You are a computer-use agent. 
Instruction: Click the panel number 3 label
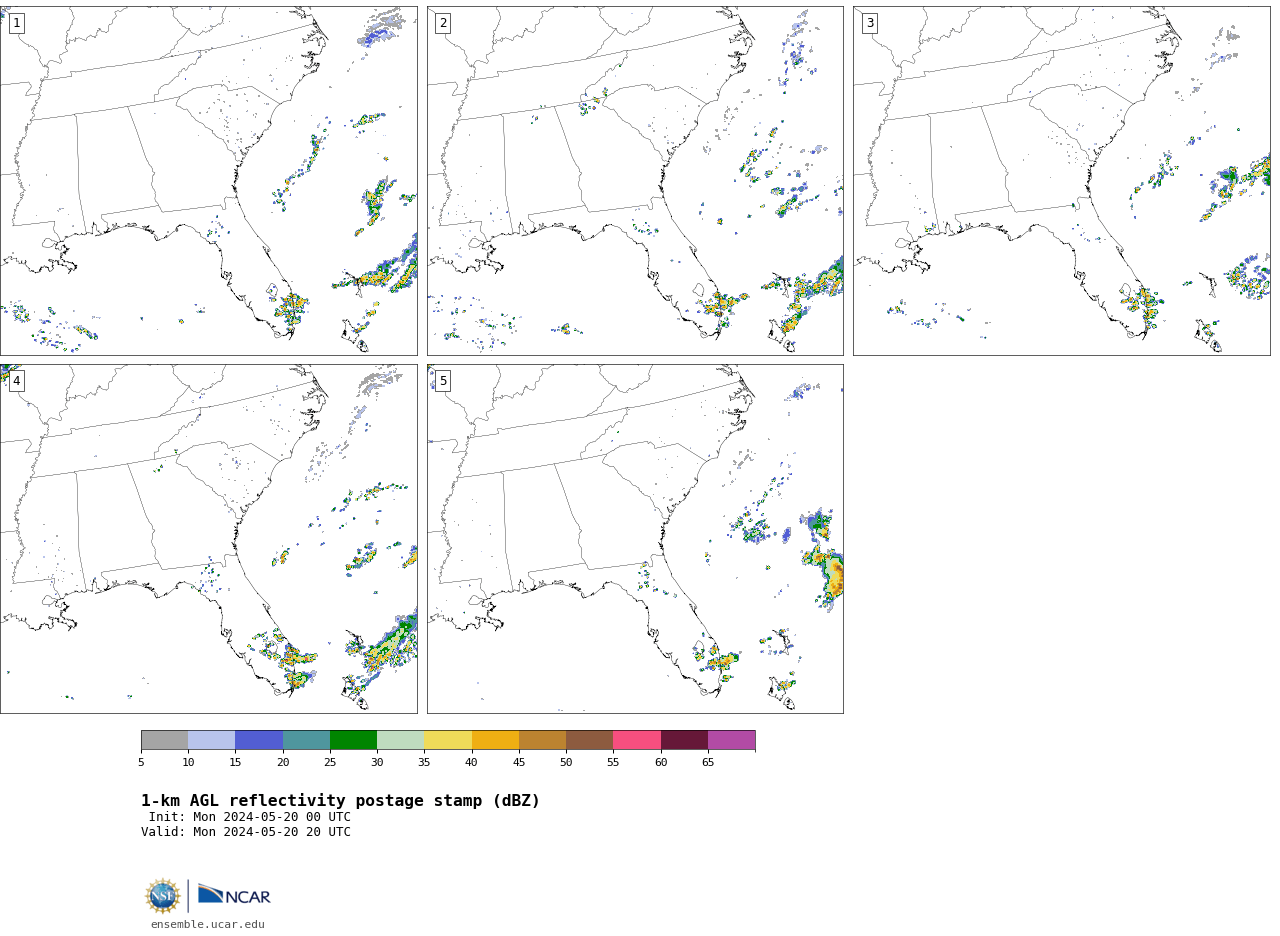[870, 23]
